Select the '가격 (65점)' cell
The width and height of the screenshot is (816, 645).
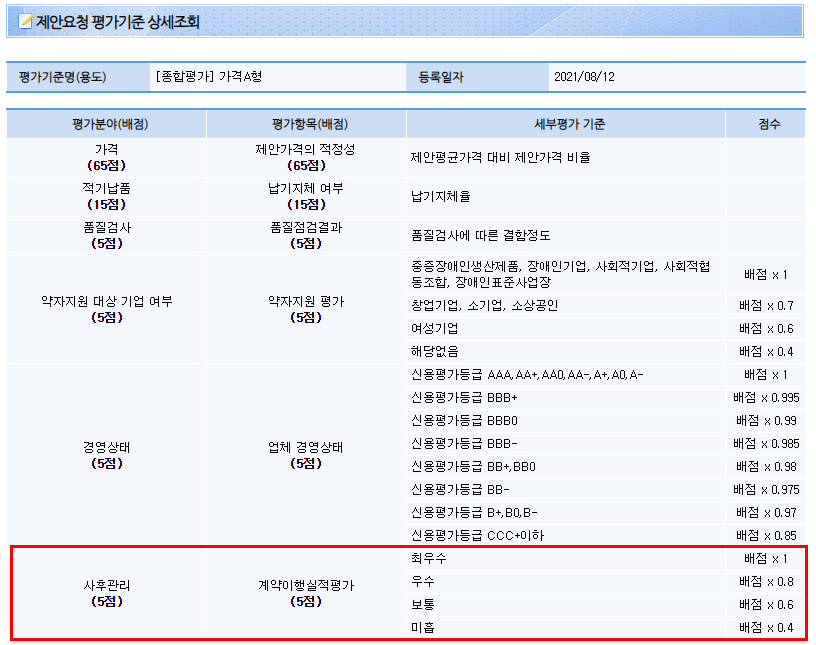pos(107,158)
